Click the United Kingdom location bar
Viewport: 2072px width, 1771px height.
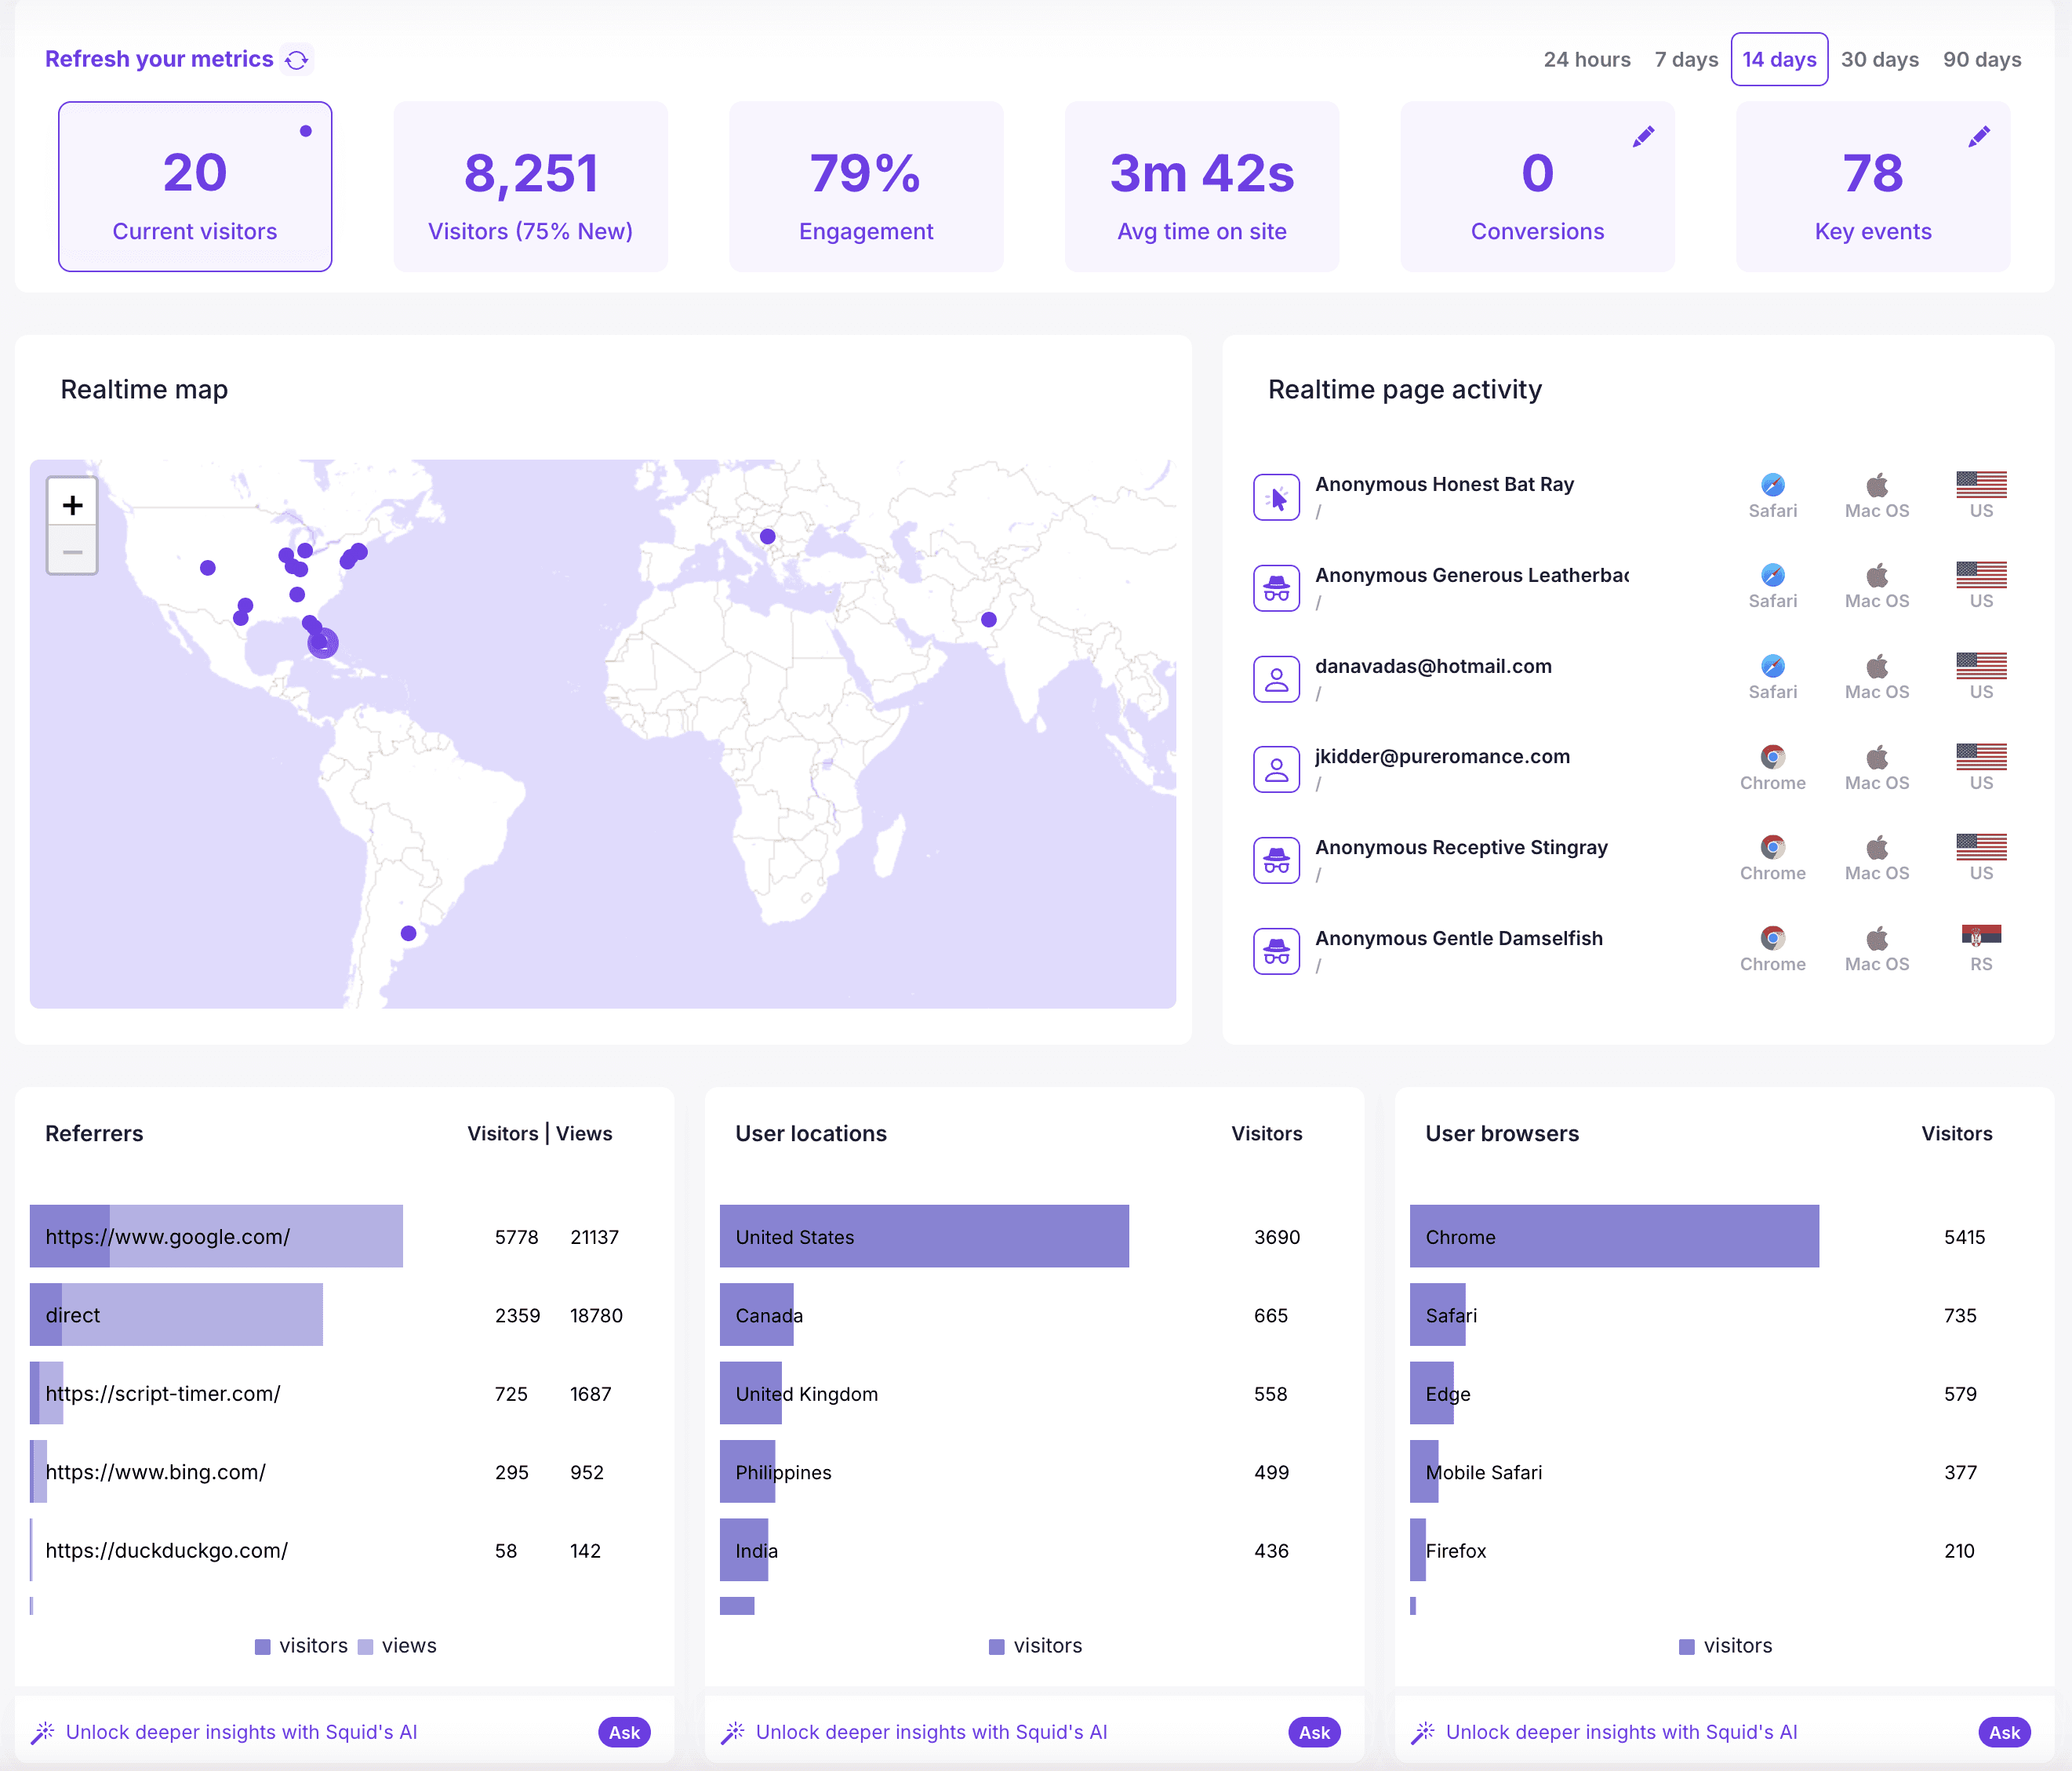pos(751,1393)
